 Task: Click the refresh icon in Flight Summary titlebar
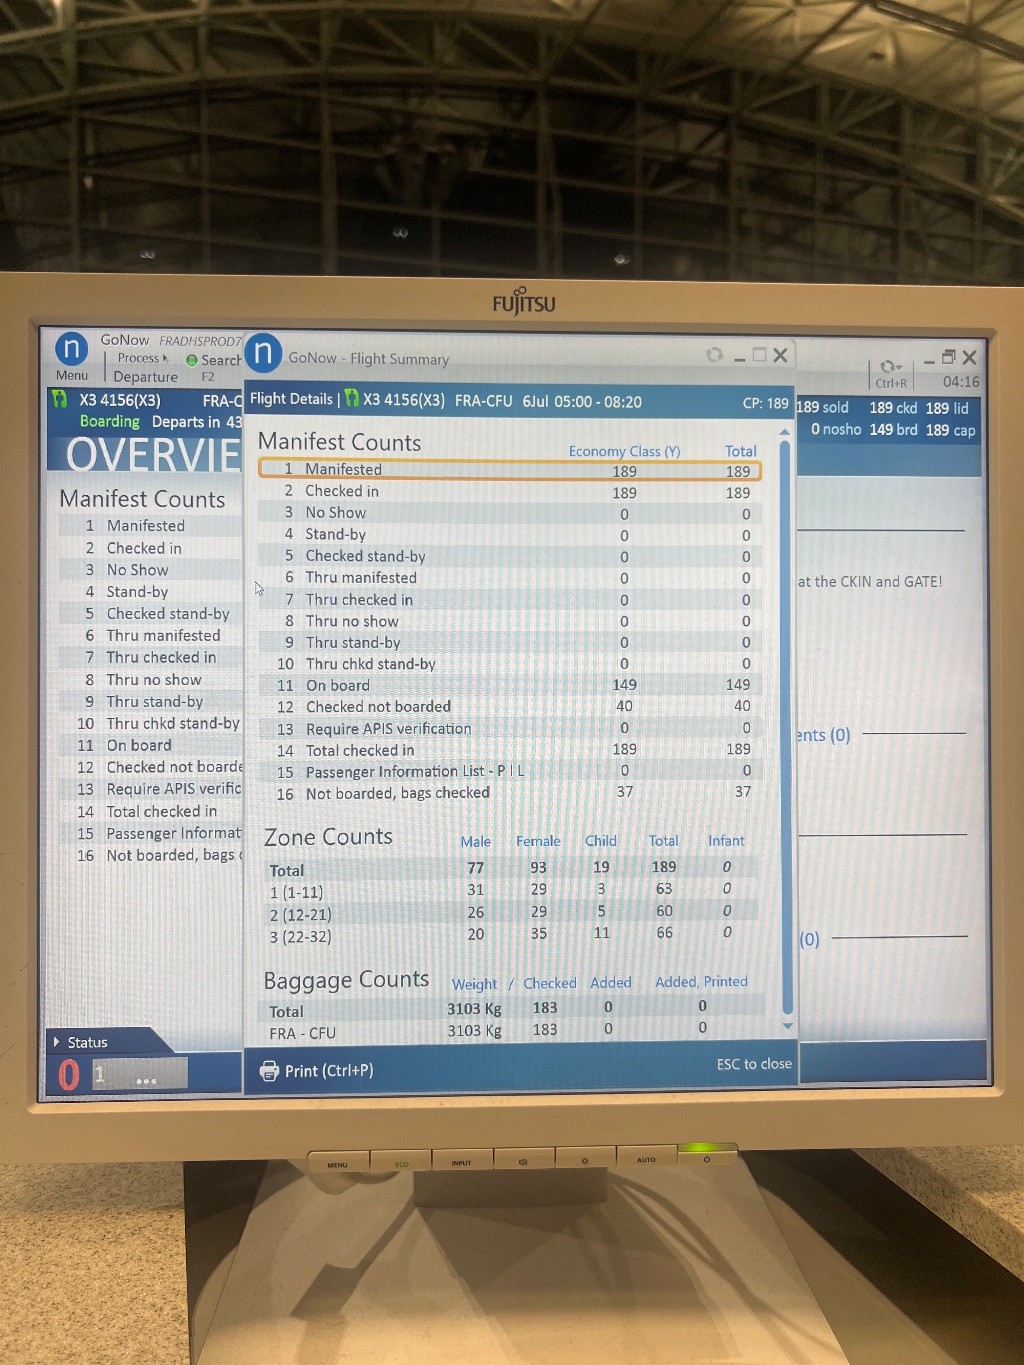coord(714,355)
